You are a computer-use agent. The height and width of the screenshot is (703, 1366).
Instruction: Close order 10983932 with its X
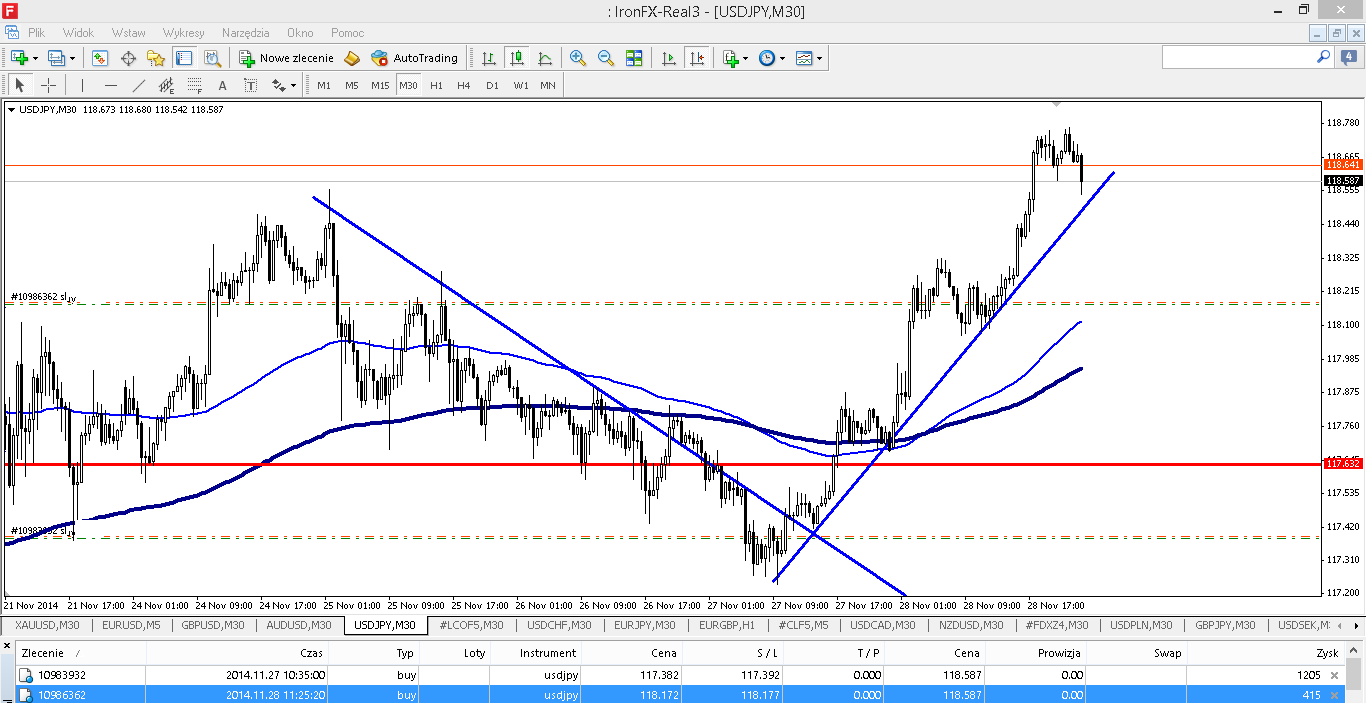1333,675
